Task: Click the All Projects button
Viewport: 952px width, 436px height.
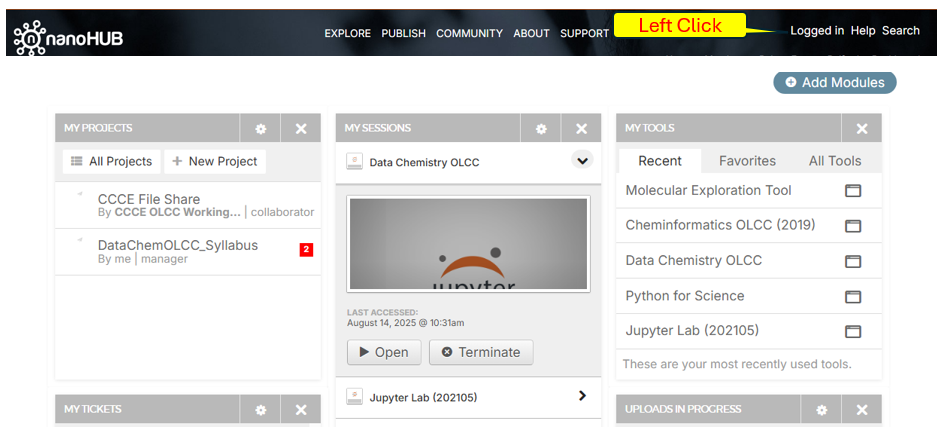Action: coord(112,162)
